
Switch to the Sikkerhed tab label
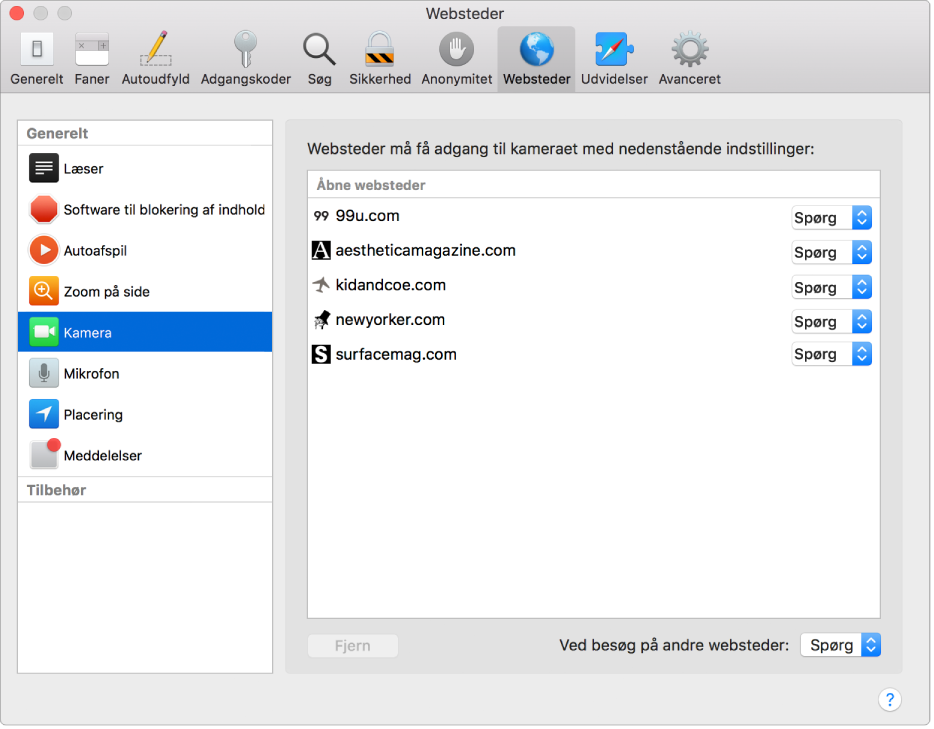point(380,79)
